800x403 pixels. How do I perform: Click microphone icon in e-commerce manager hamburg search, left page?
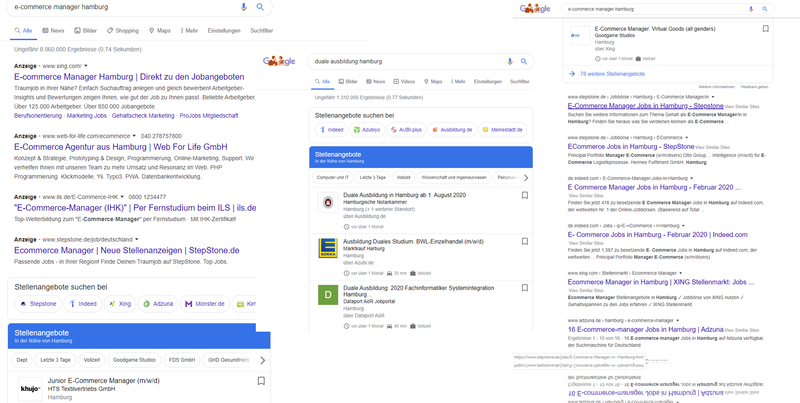[244, 7]
